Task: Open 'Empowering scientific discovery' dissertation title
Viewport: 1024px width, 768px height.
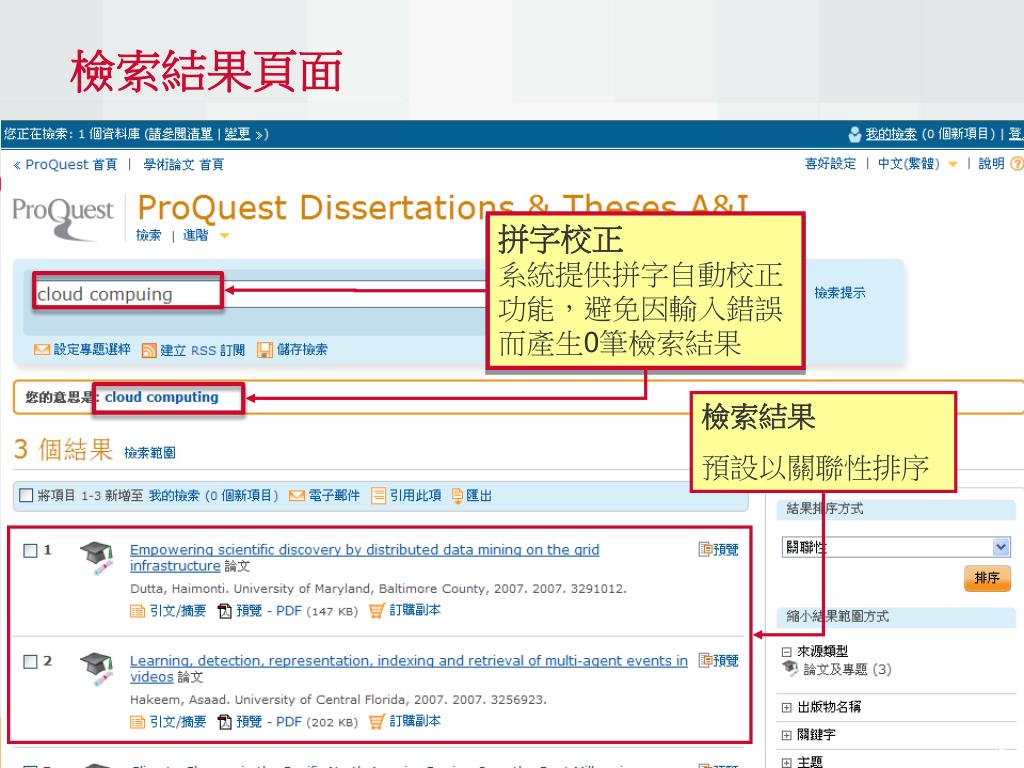Action: [364, 558]
